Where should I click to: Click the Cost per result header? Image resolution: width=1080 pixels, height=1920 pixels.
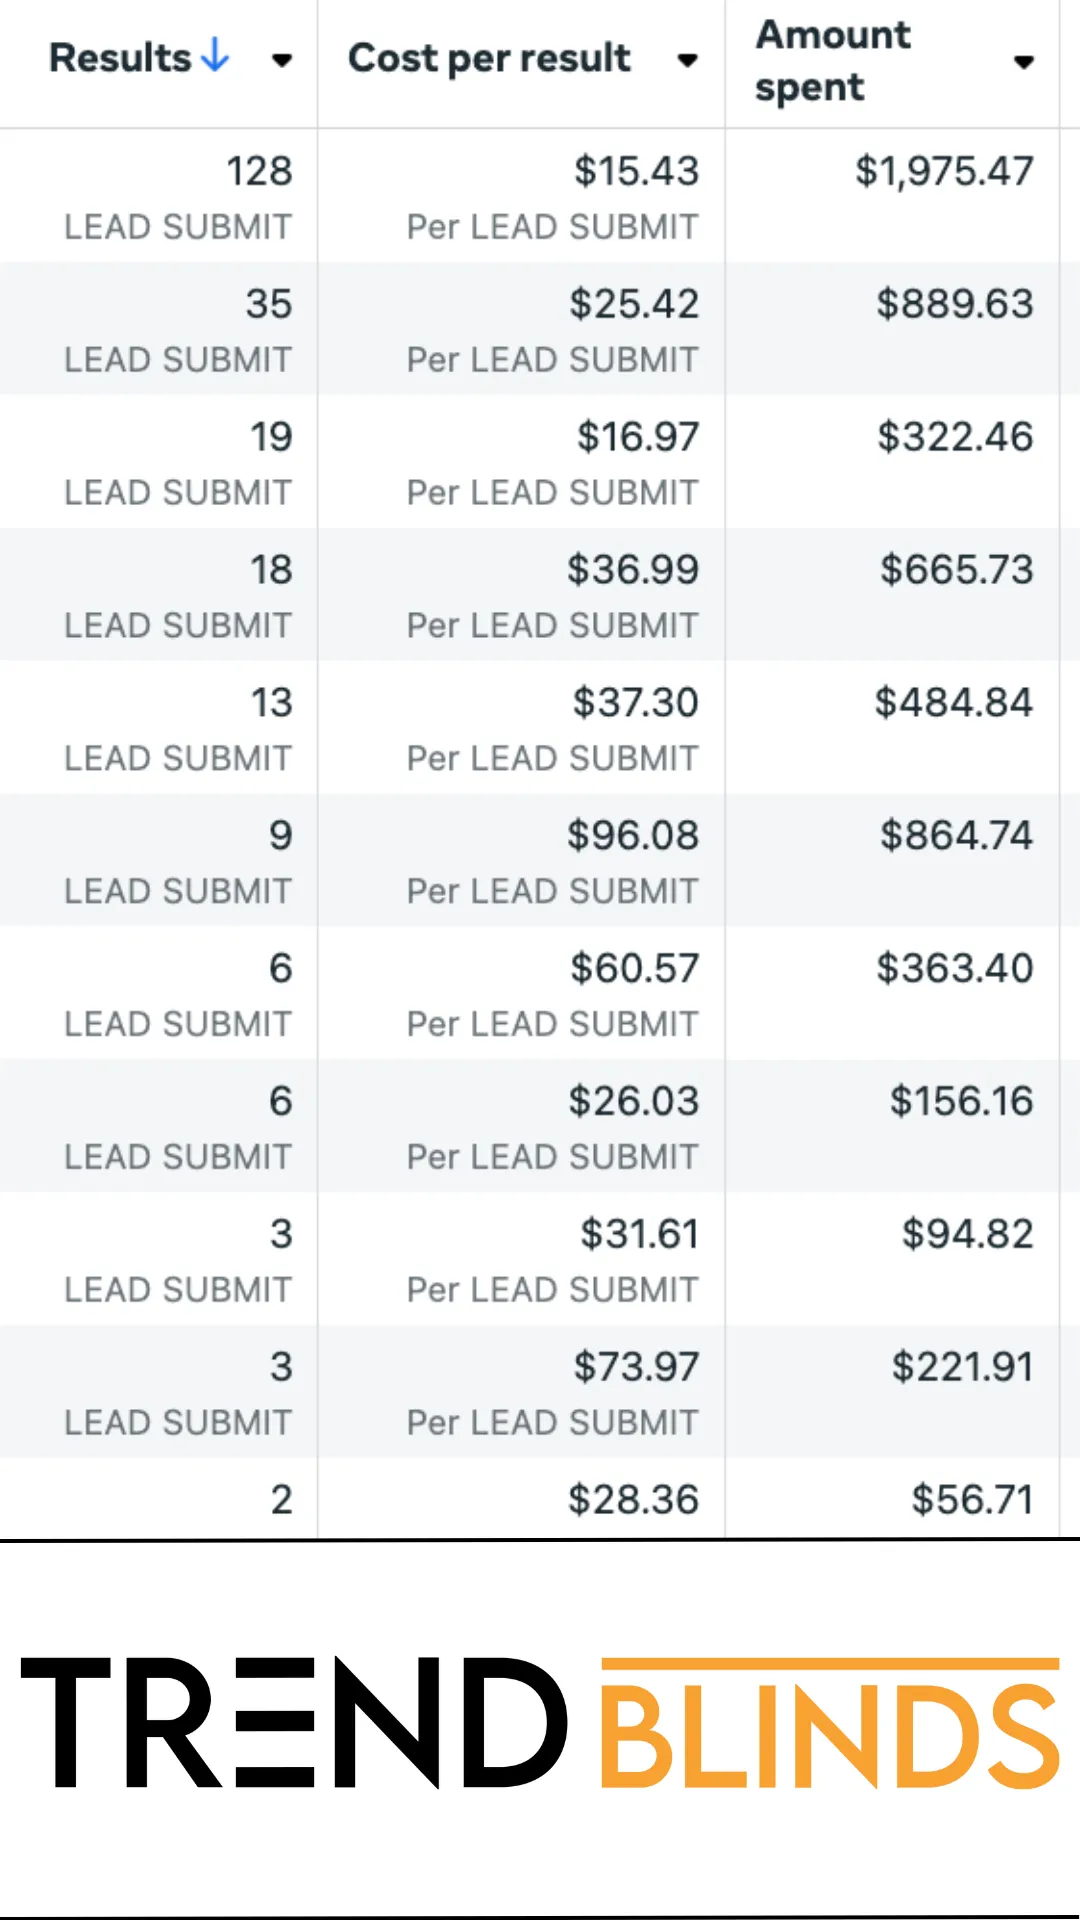tap(489, 58)
